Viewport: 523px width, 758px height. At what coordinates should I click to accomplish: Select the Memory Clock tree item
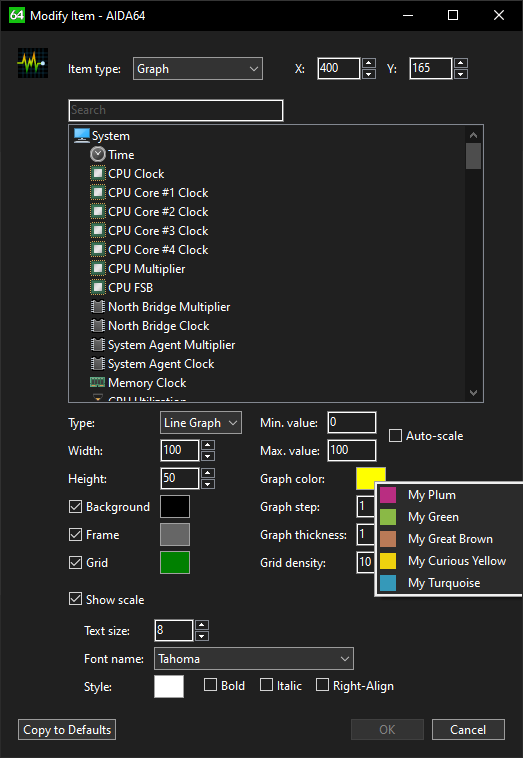coord(147,383)
